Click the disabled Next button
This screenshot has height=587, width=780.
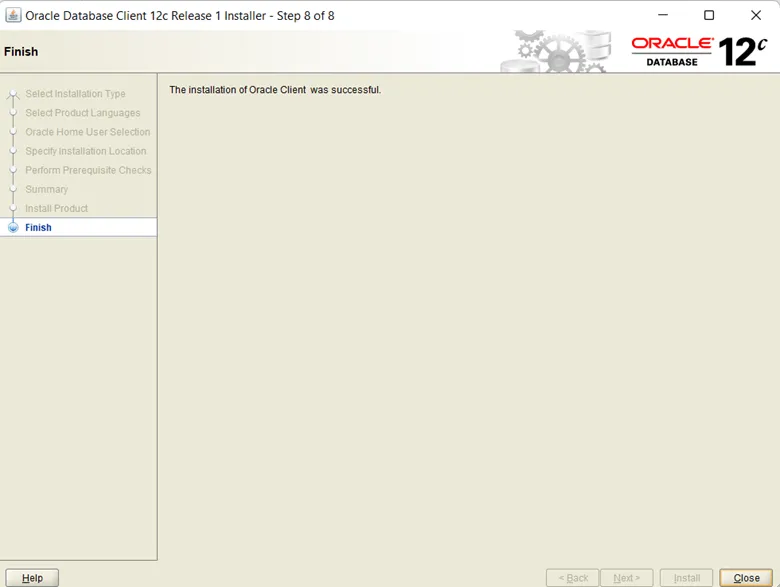[x=626, y=578]
